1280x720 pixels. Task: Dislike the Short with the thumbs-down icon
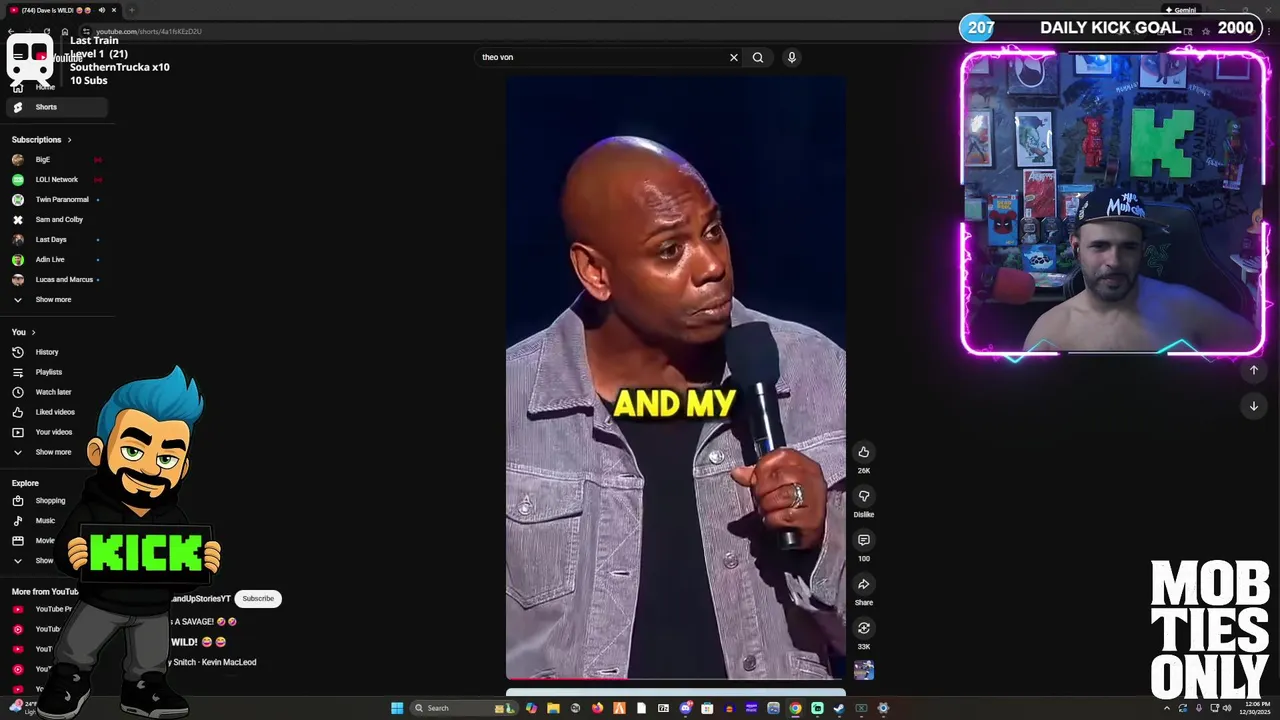[864, 496]
